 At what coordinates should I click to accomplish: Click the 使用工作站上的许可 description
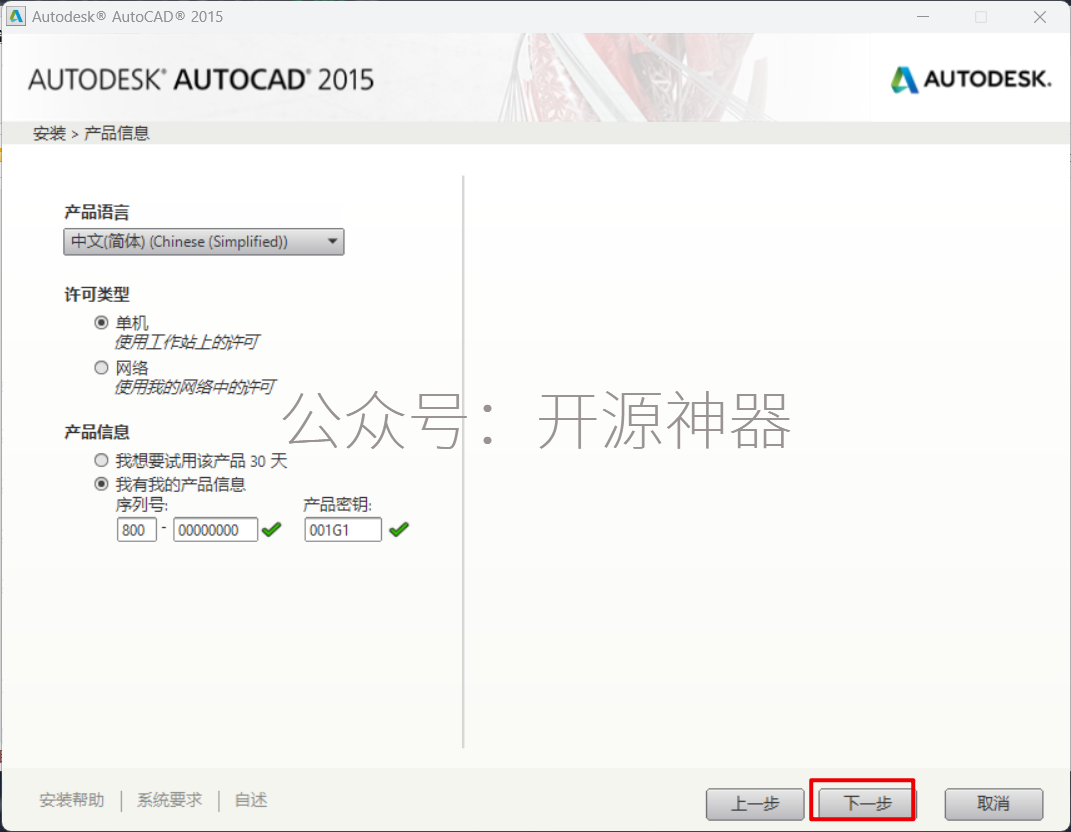[186, 342]
